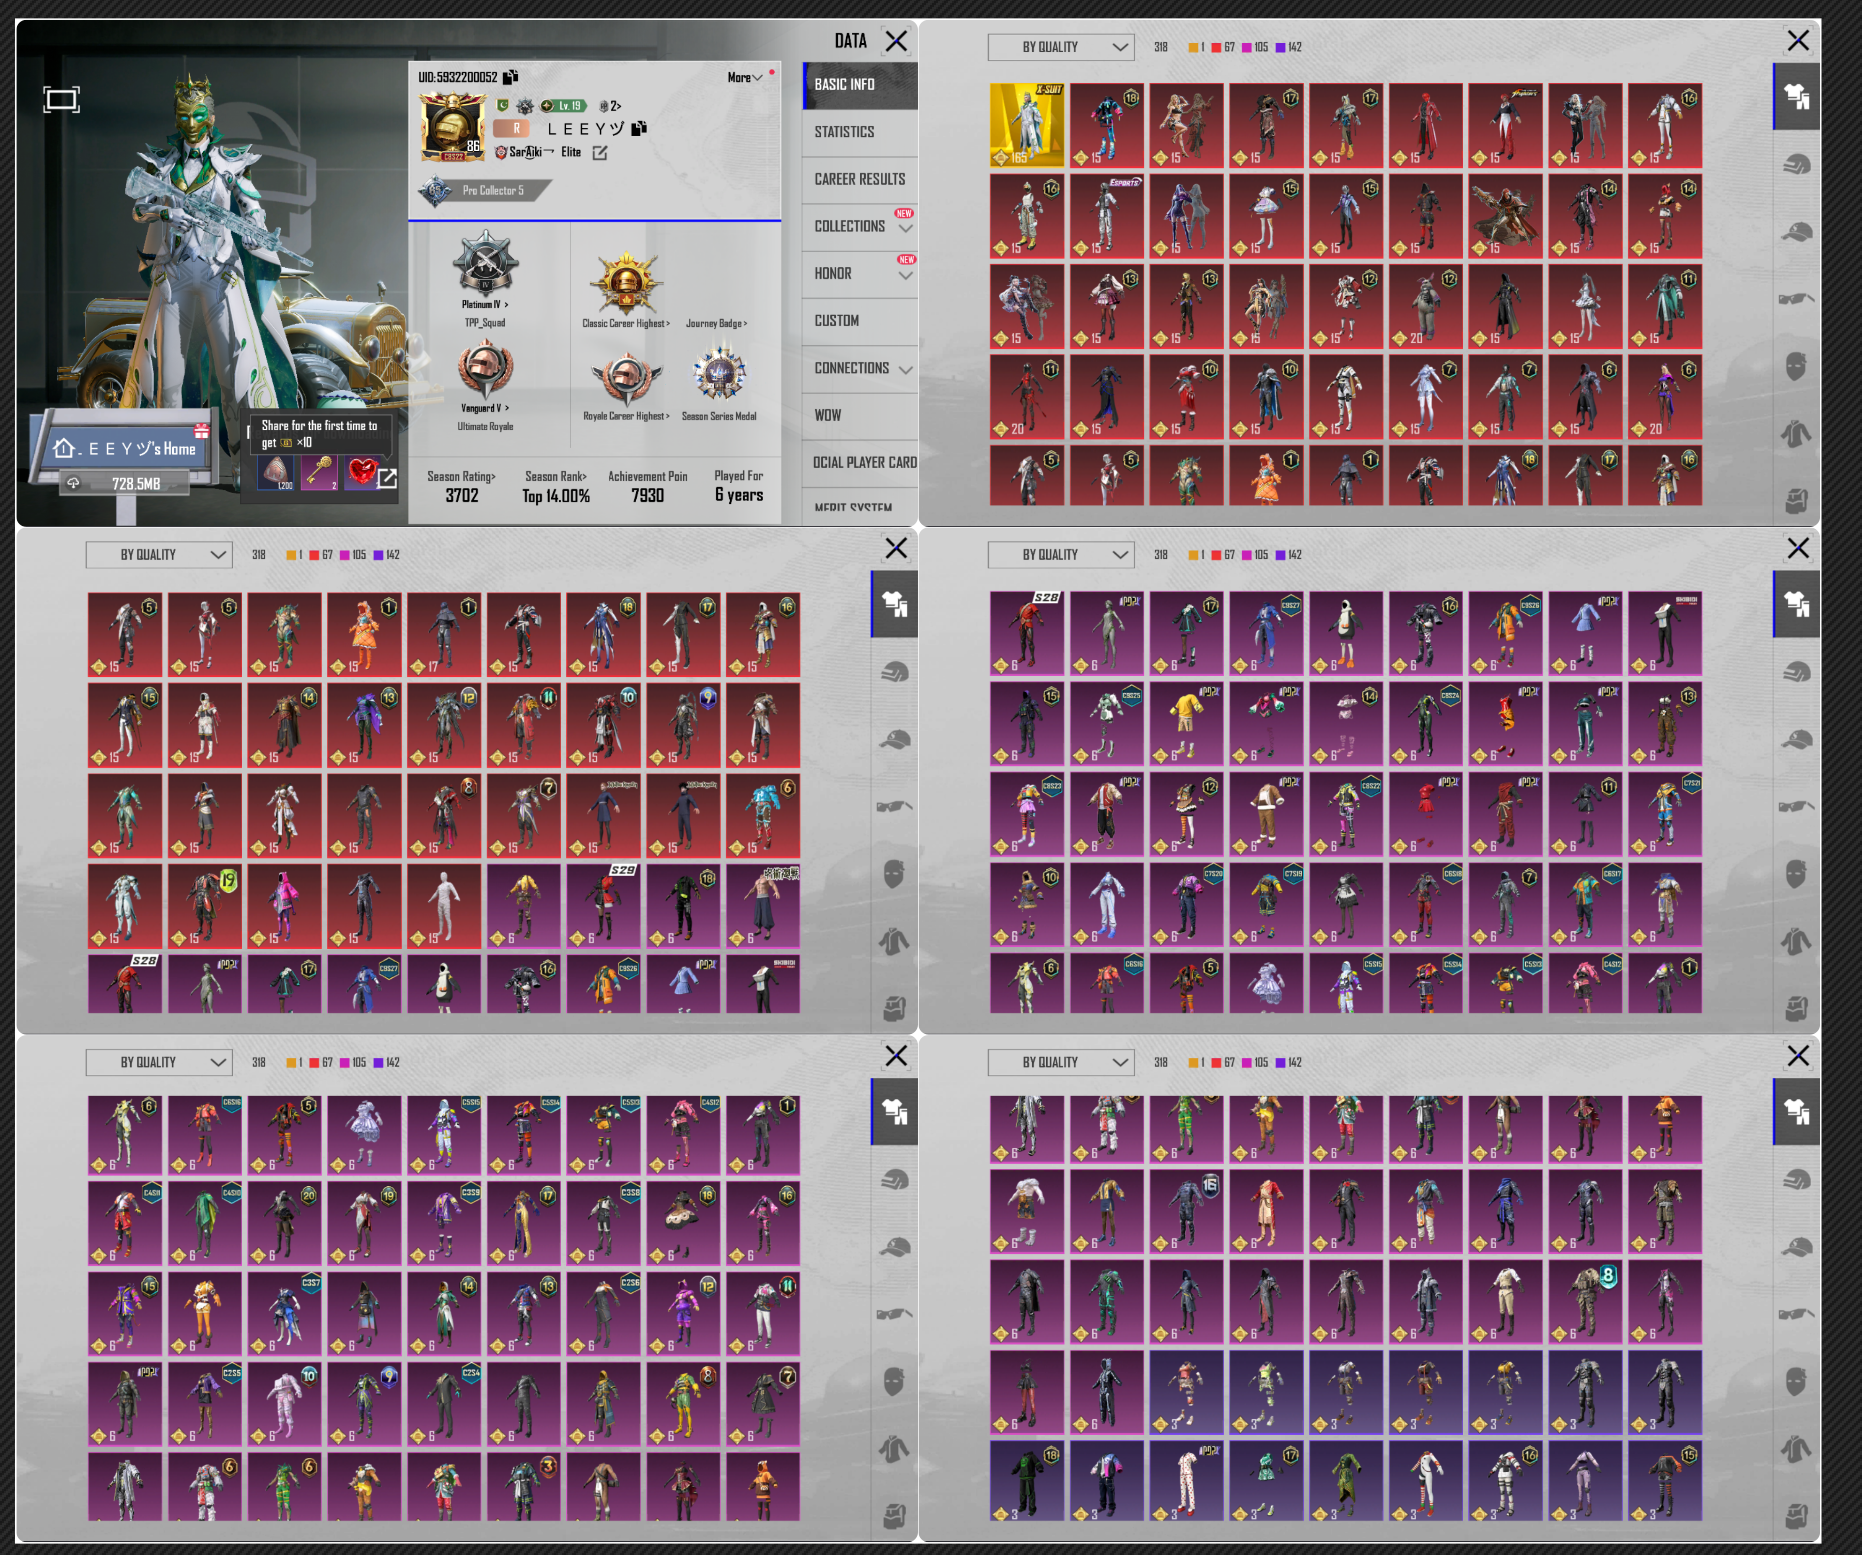Expand the Honor section chevron

pyautogui.click(x=906, y=275)
